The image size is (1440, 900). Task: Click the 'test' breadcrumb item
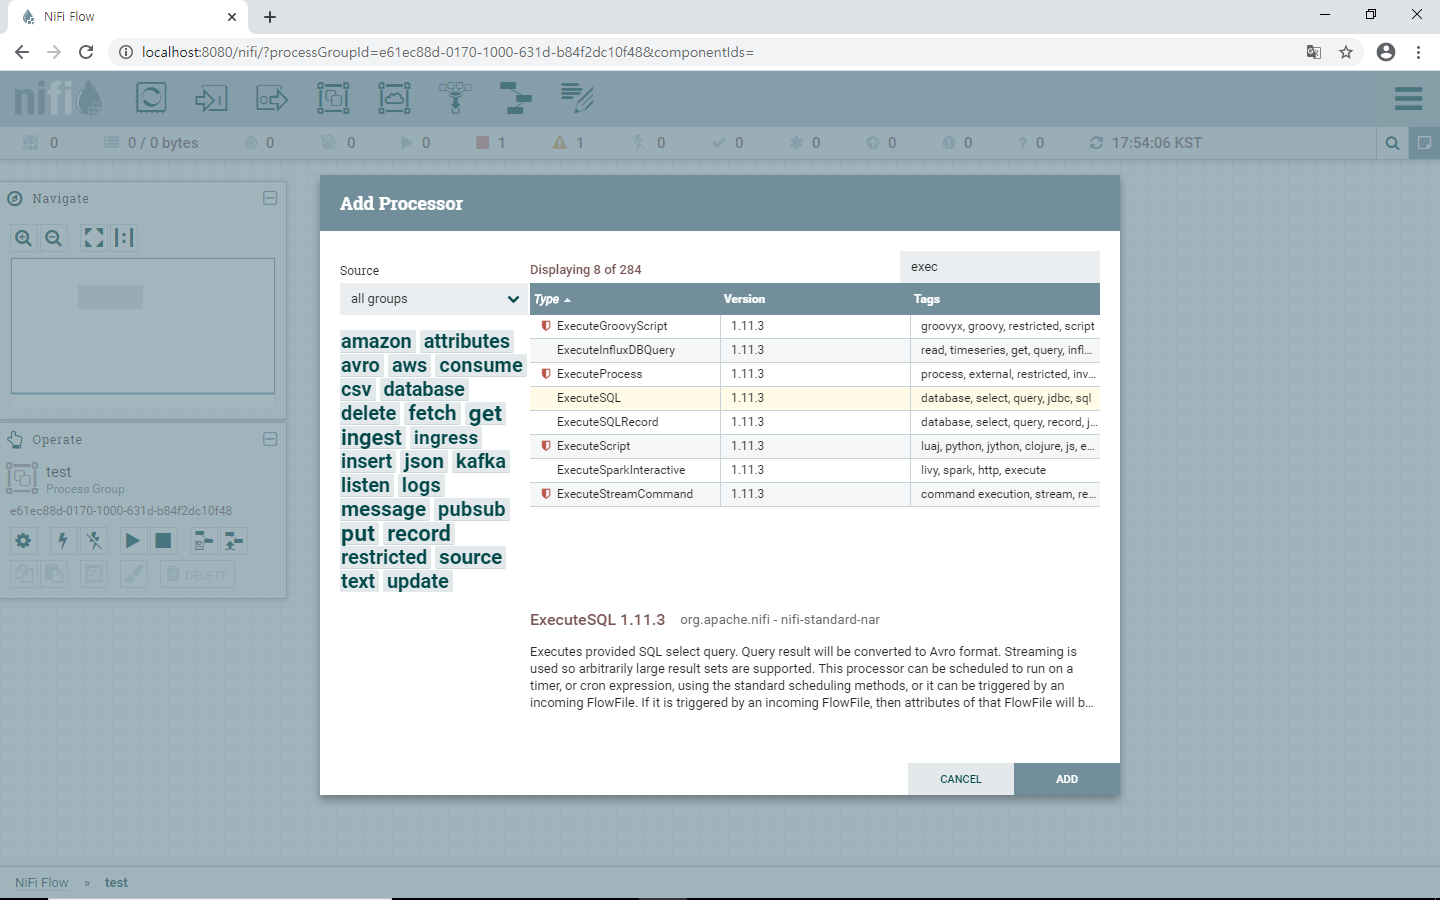[x=116, y=882]
